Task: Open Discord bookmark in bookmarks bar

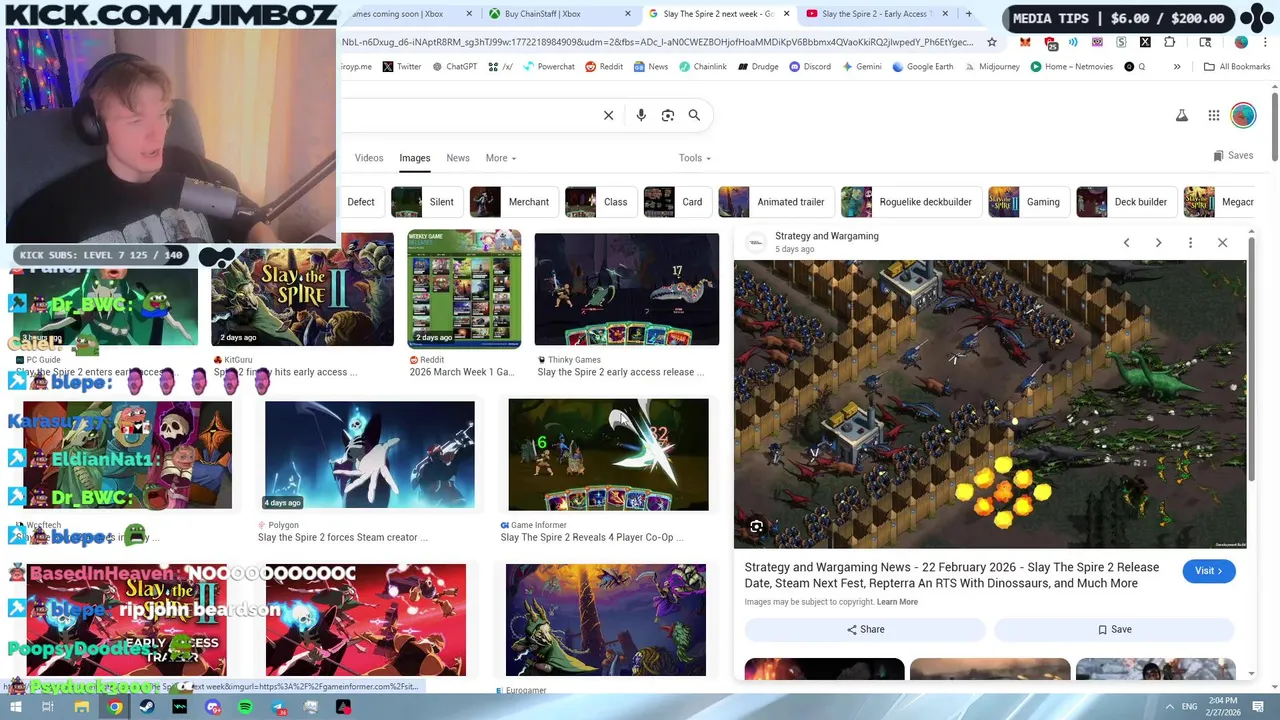Action: click(809, 67)
